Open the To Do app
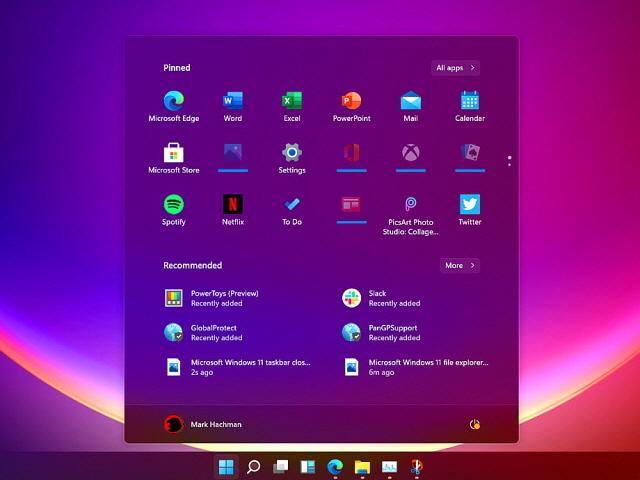Screen dimensions: 640x480 point(292,211)
